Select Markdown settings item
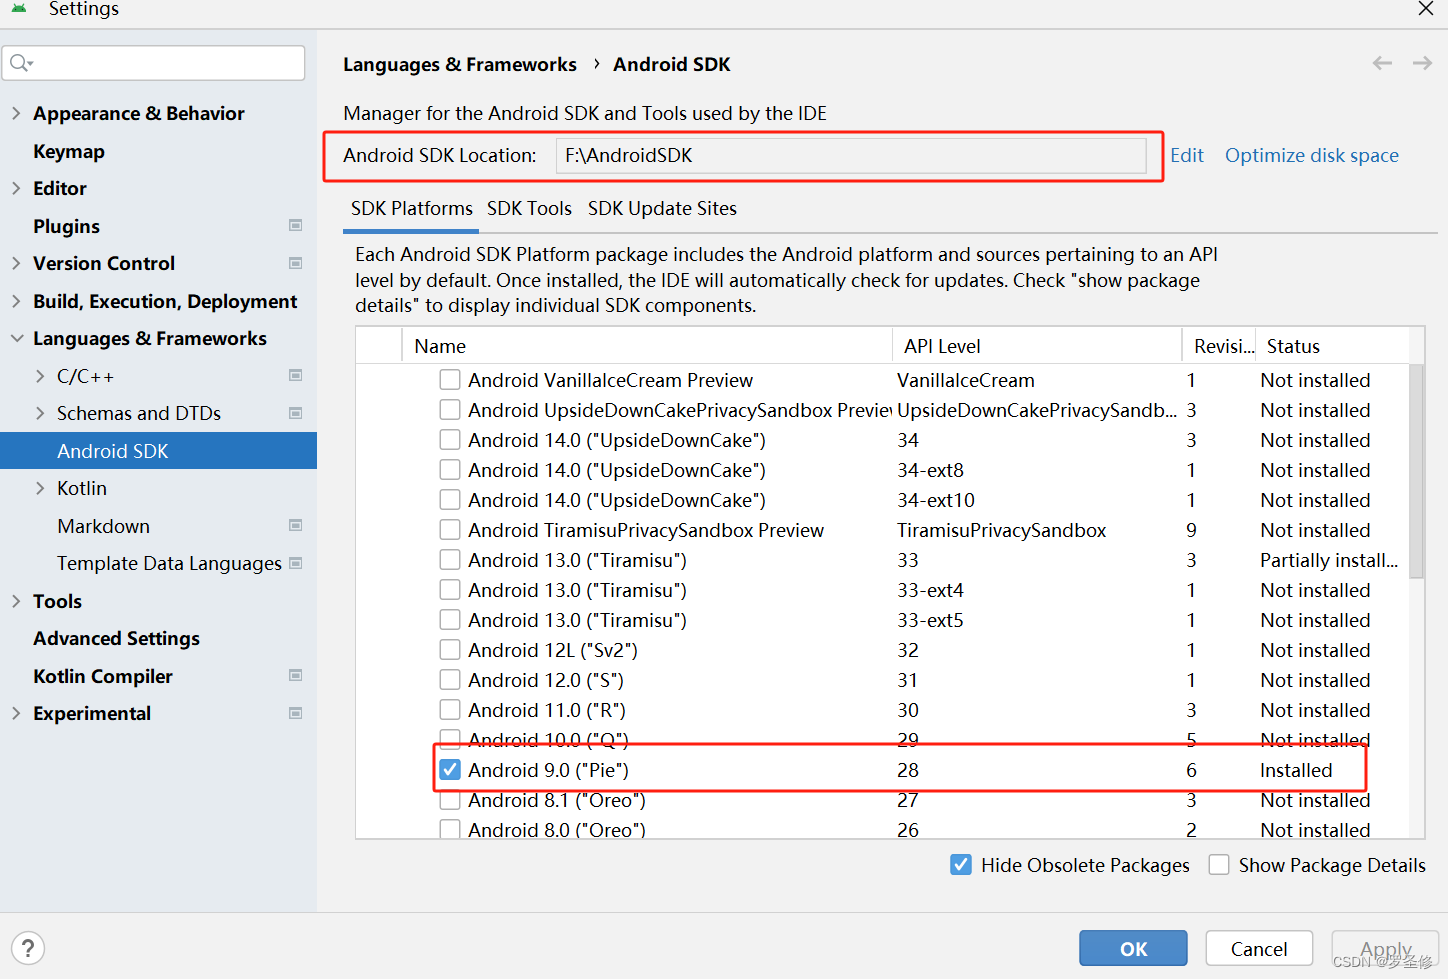 pos(103,526)
